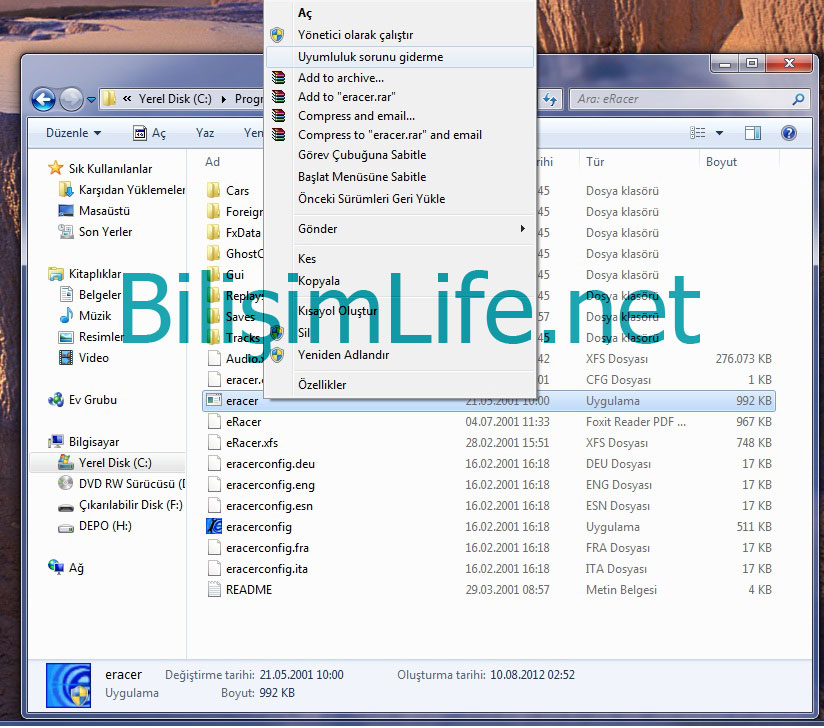Click the Forward navigation arrow button
The width and height of the screenshot is (824, 728).
point(71,99)
